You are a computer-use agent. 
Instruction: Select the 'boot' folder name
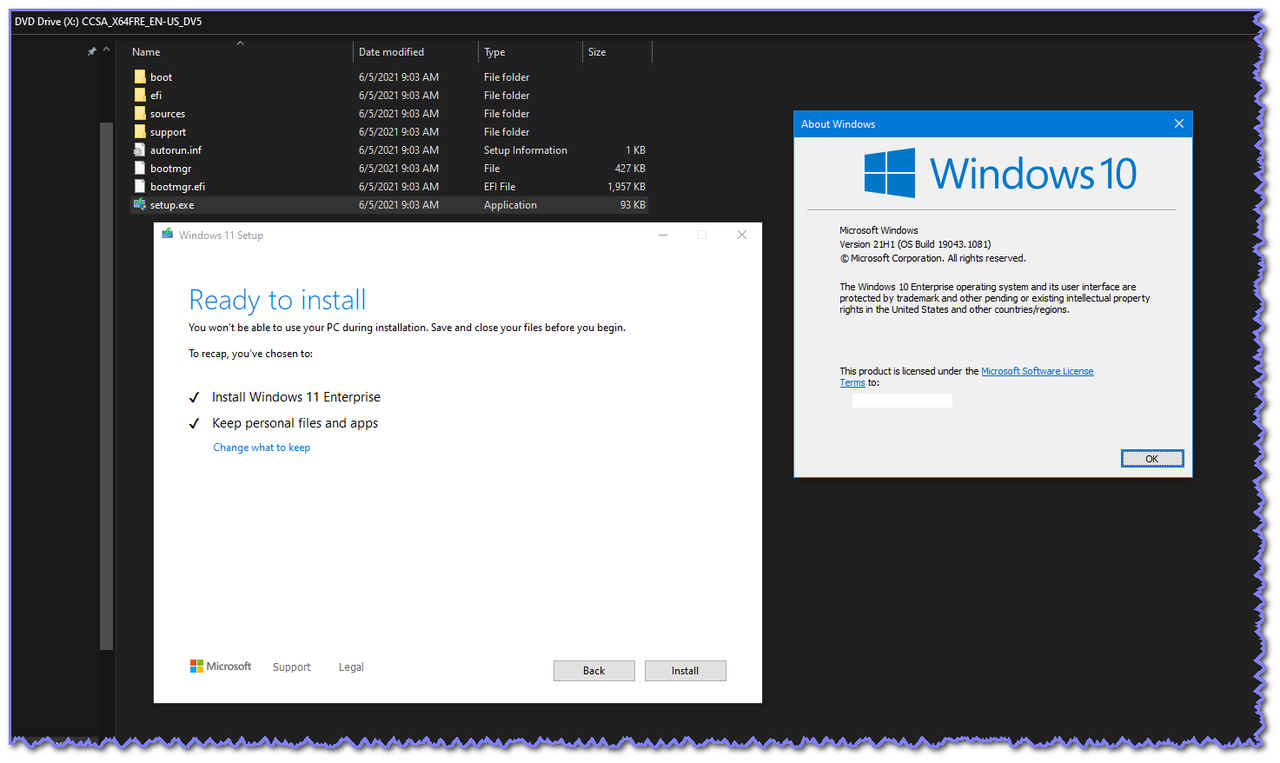click(x=161, y=77)
